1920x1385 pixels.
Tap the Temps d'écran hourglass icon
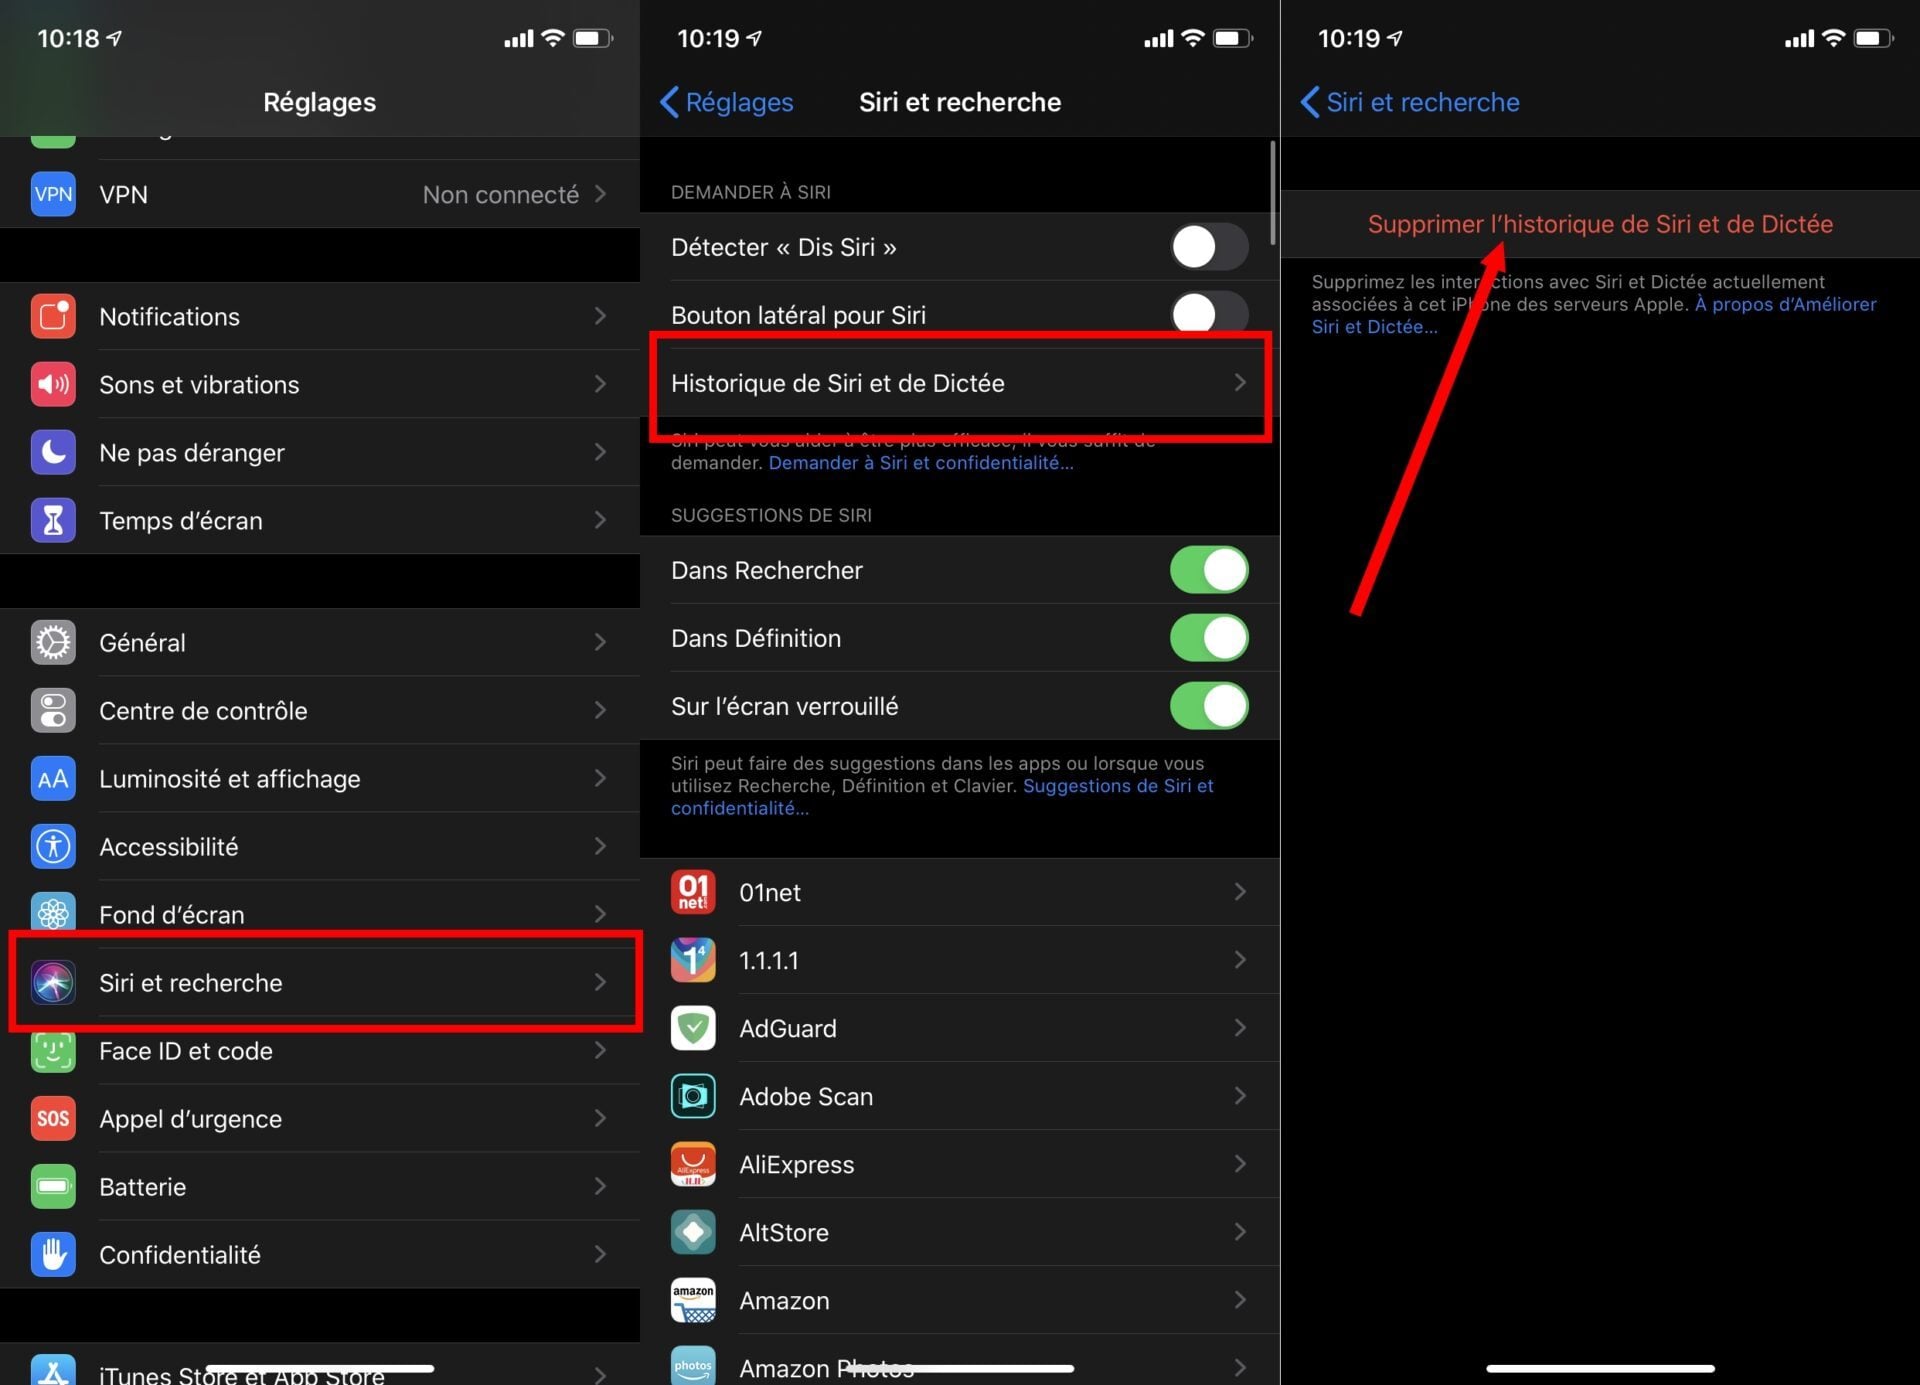[53, 521]
